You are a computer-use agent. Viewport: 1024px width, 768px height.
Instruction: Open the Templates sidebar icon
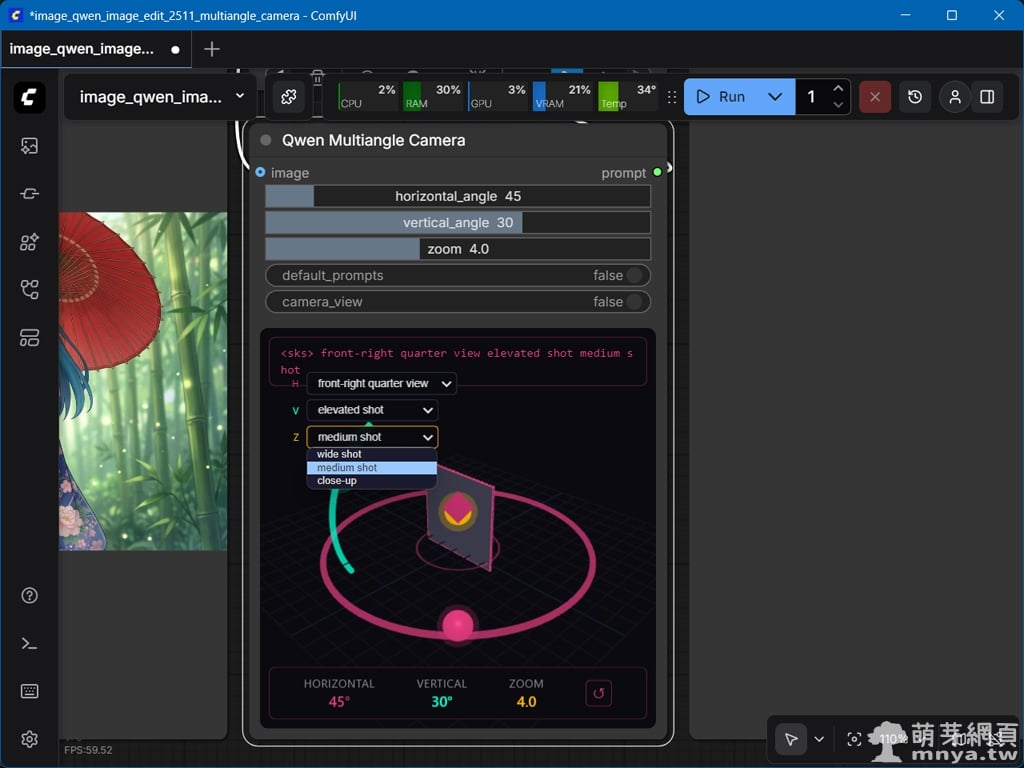pos(29,338)
